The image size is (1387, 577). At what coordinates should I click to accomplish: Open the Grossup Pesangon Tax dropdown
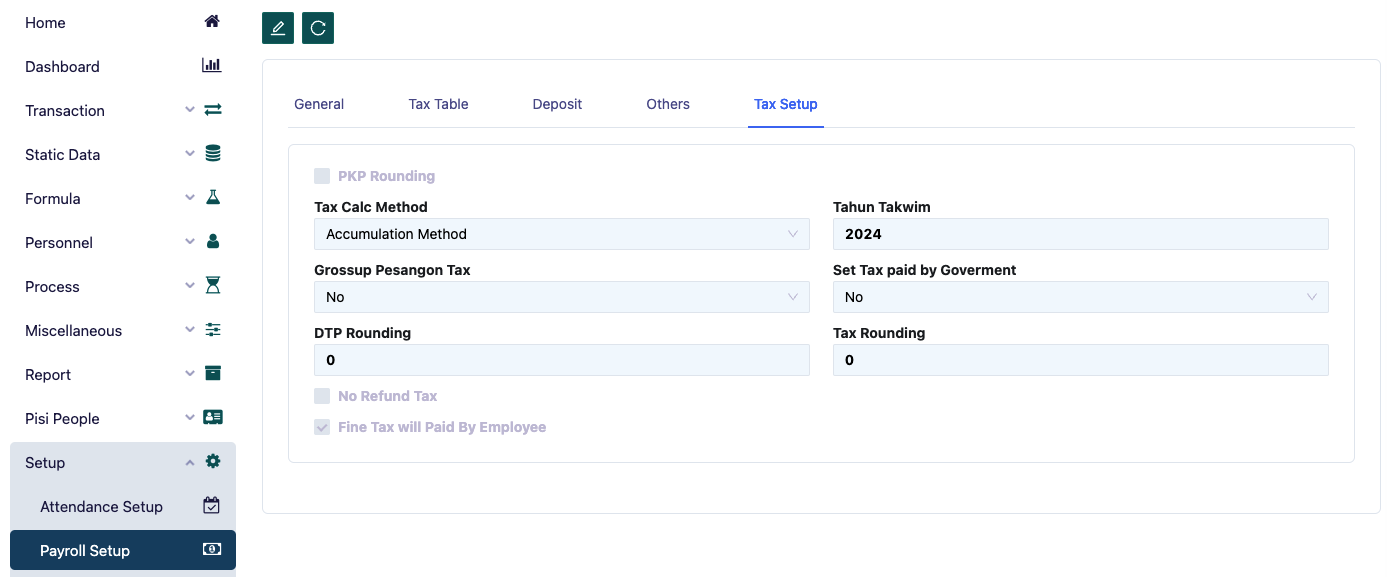(561, 297)
